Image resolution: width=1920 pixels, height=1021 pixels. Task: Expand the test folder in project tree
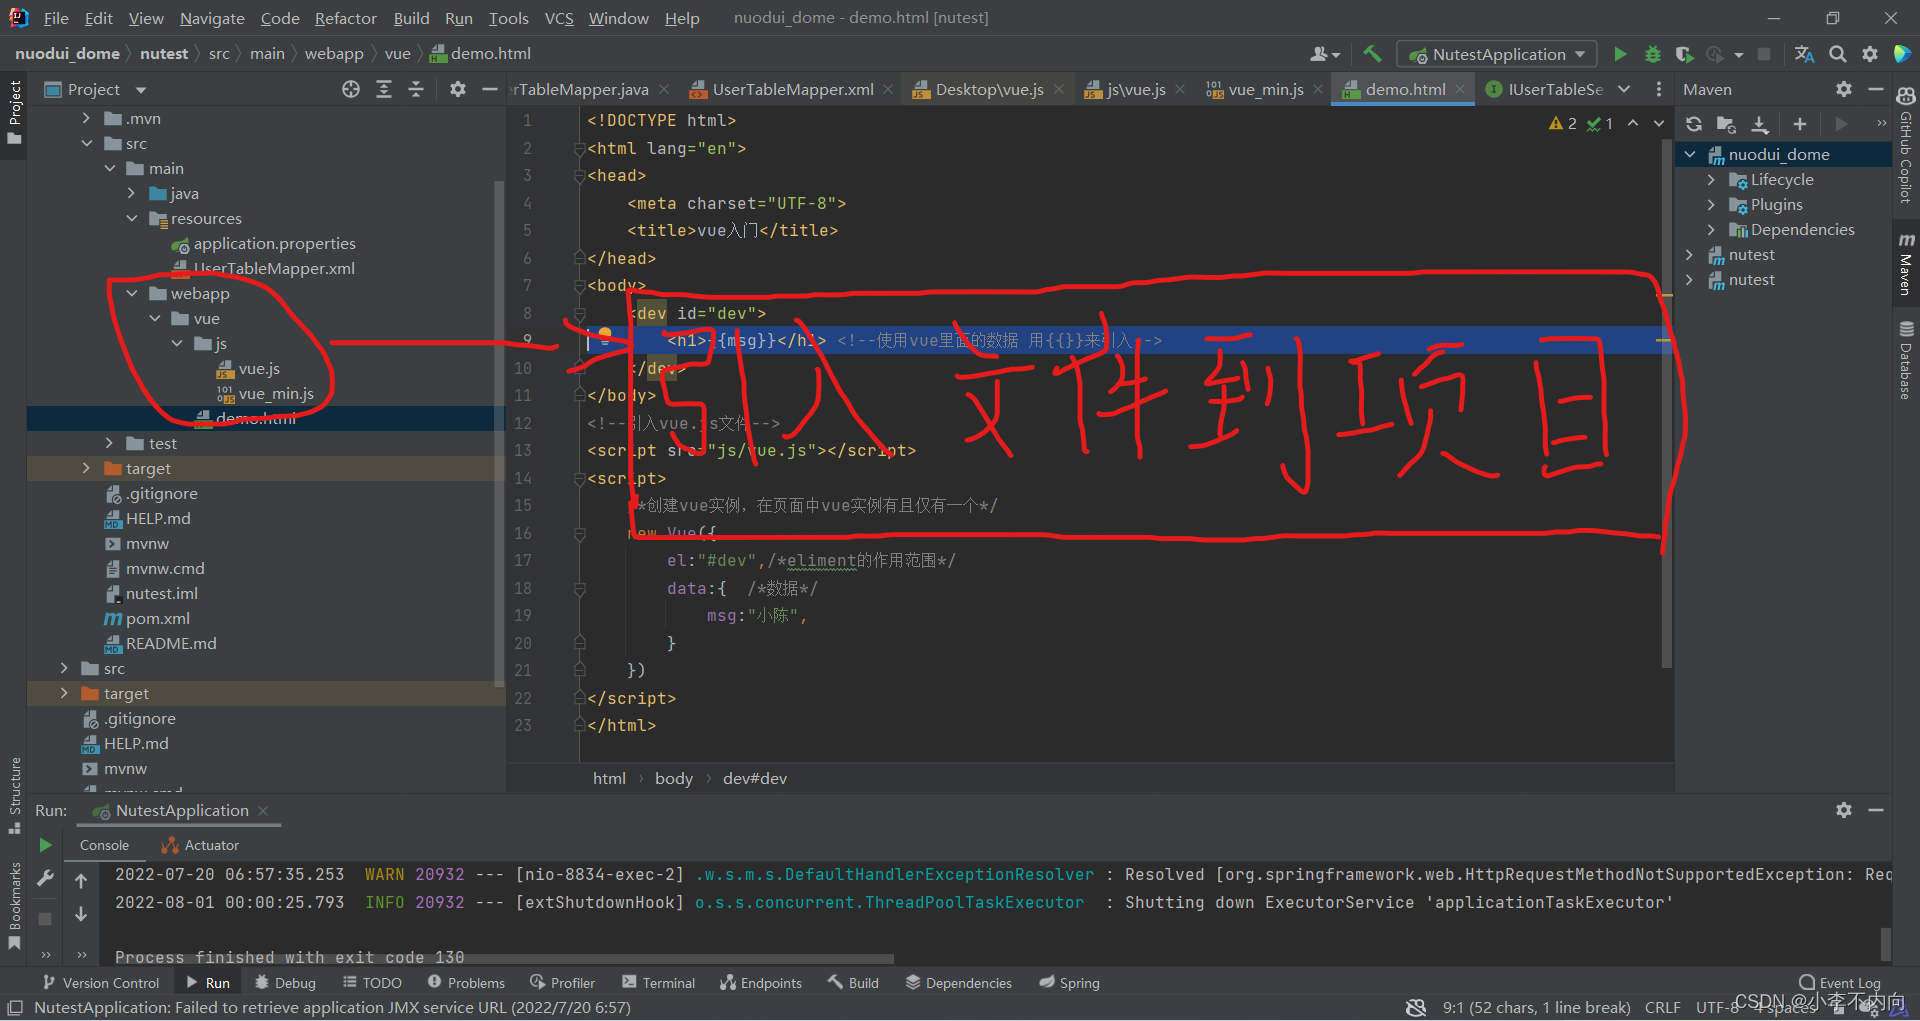[110, 443]
